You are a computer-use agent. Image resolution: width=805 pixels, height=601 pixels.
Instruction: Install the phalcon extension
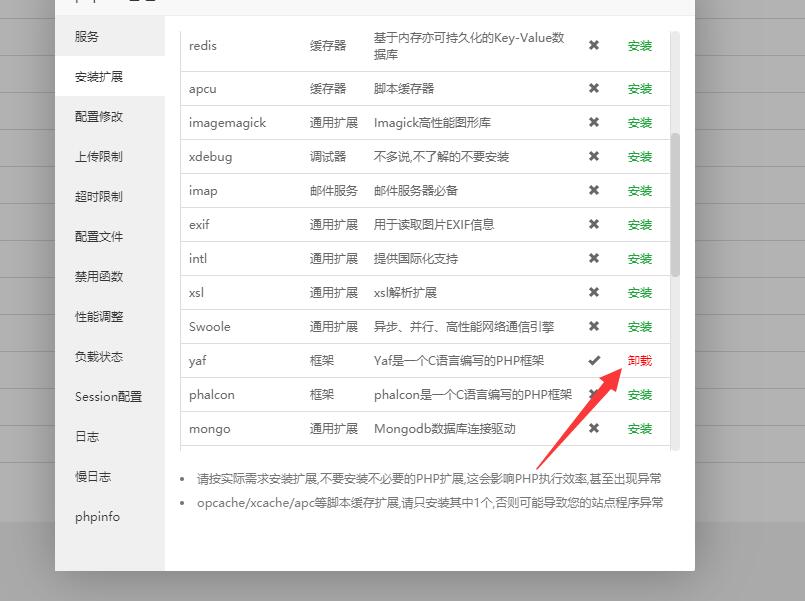click(x=640, y=395)
